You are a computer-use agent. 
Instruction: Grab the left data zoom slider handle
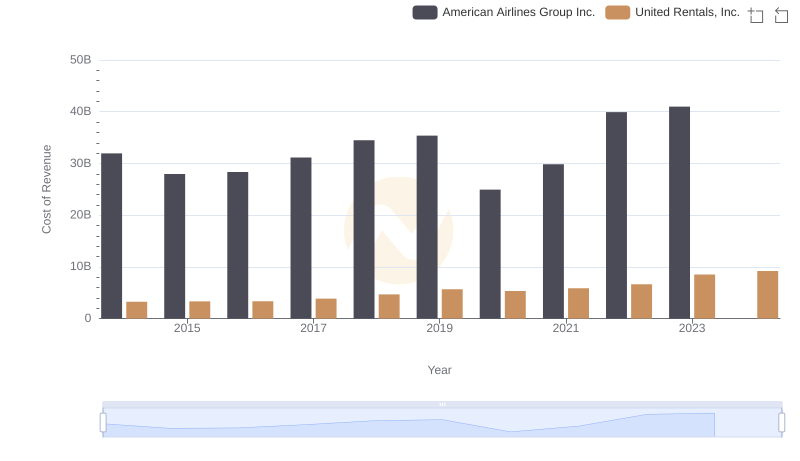click(x=103, y=423)
